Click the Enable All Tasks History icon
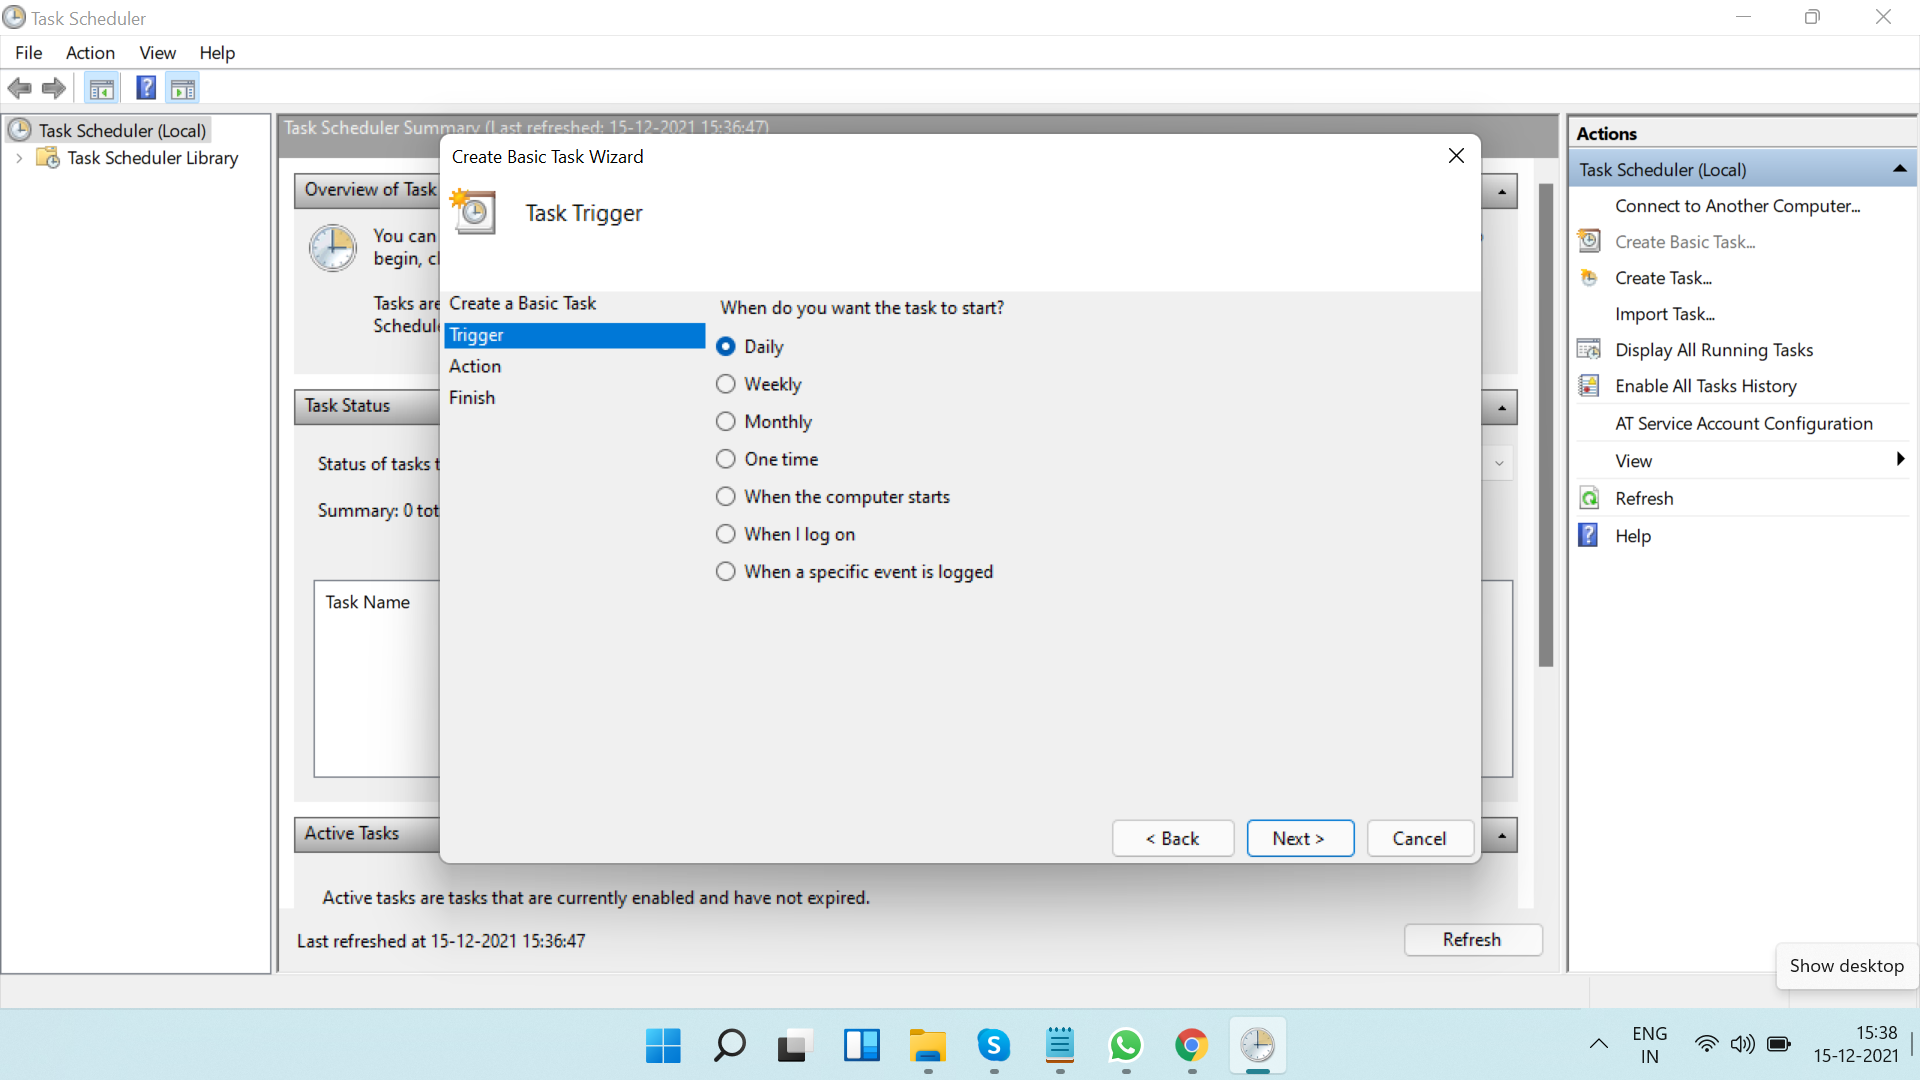Viewport: 1920px width, 1080px height. point(1589,386)
